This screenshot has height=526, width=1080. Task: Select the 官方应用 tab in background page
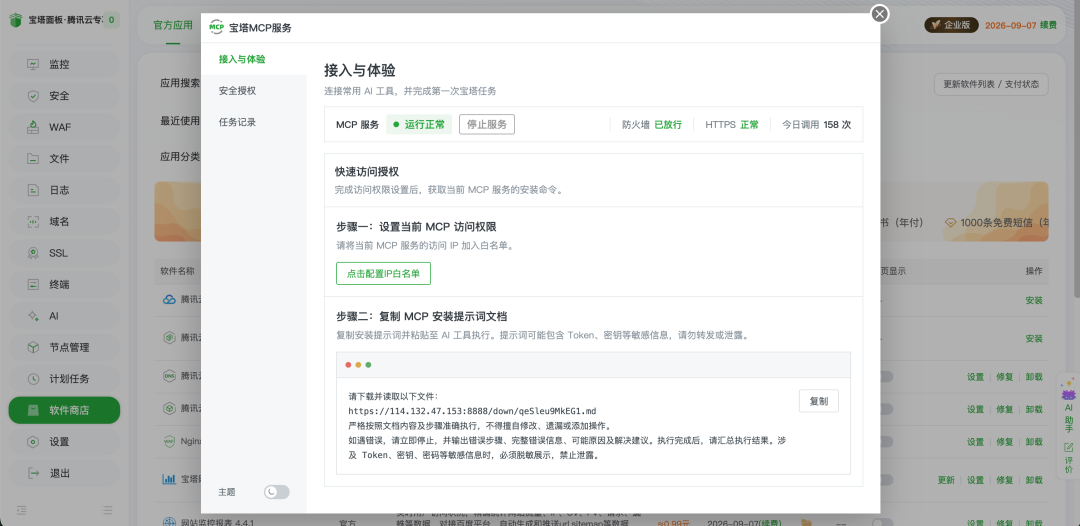click(x=173, y=25)
